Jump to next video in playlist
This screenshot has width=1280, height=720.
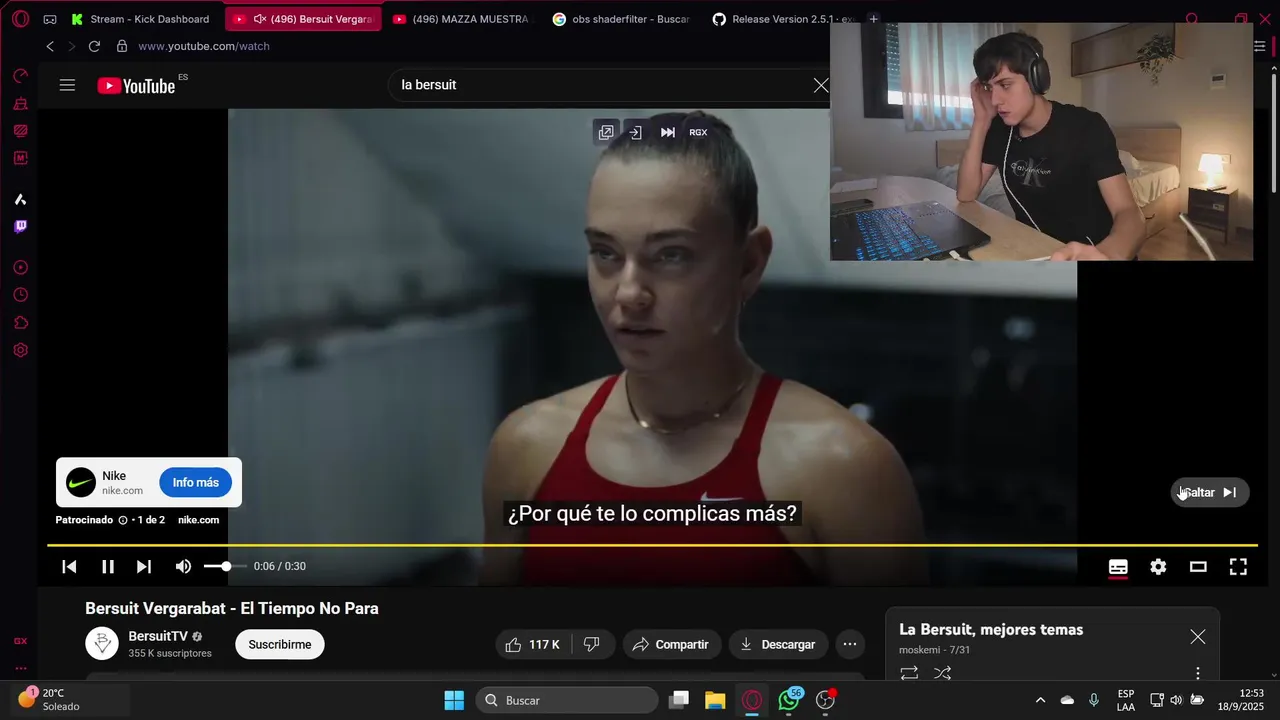click(x=144, y=566)
